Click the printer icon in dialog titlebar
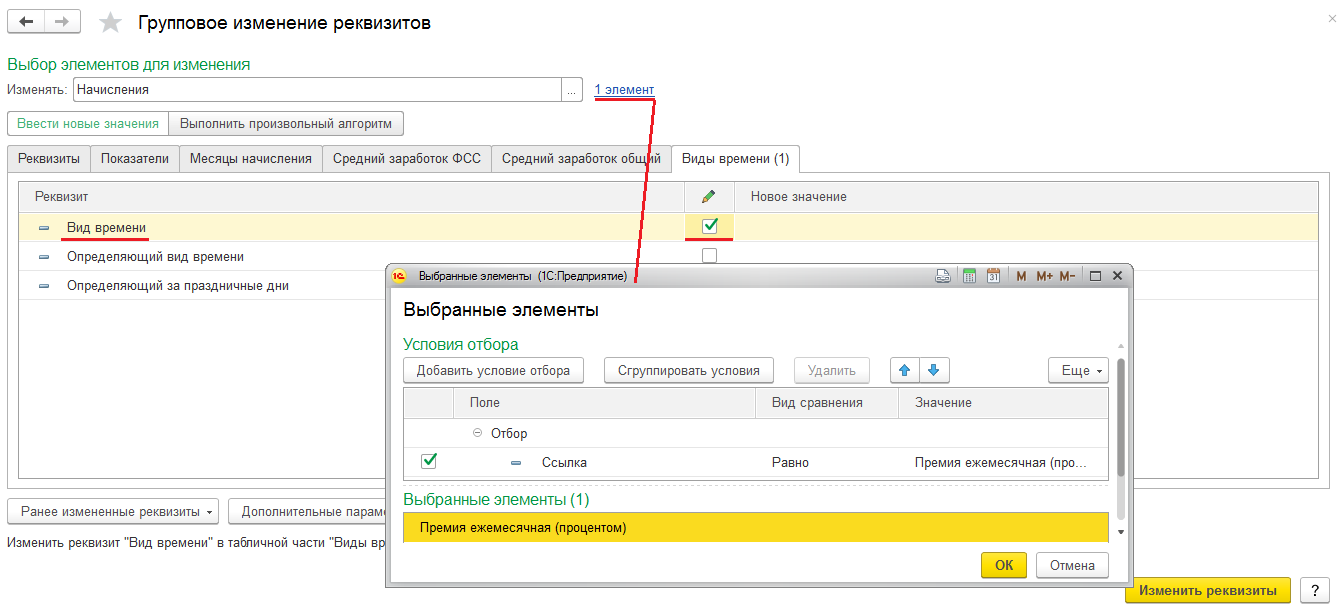The height and width of the screenshot is (613, 1341). tap(942, 276)
